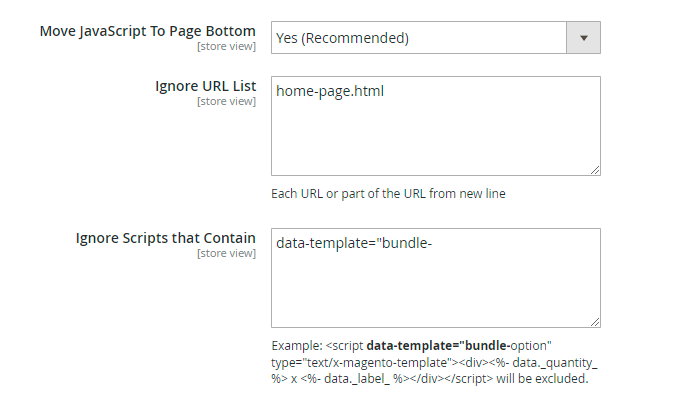673x405 pixels.
Task: Click the 'will be excluded' note ending
Action: pos(542,379)
